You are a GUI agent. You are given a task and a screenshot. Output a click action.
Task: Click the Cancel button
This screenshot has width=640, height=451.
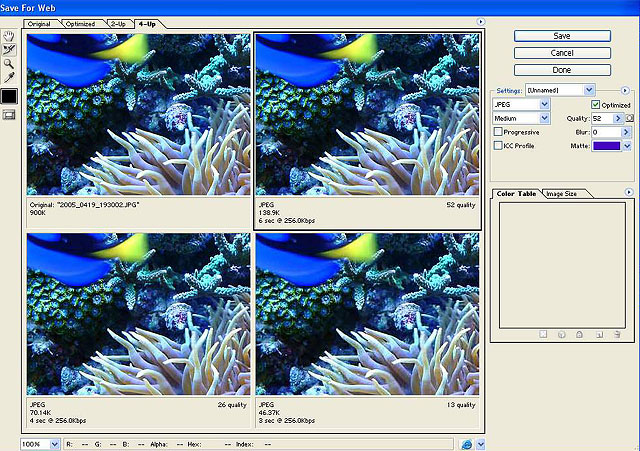[x=562, y=52]
